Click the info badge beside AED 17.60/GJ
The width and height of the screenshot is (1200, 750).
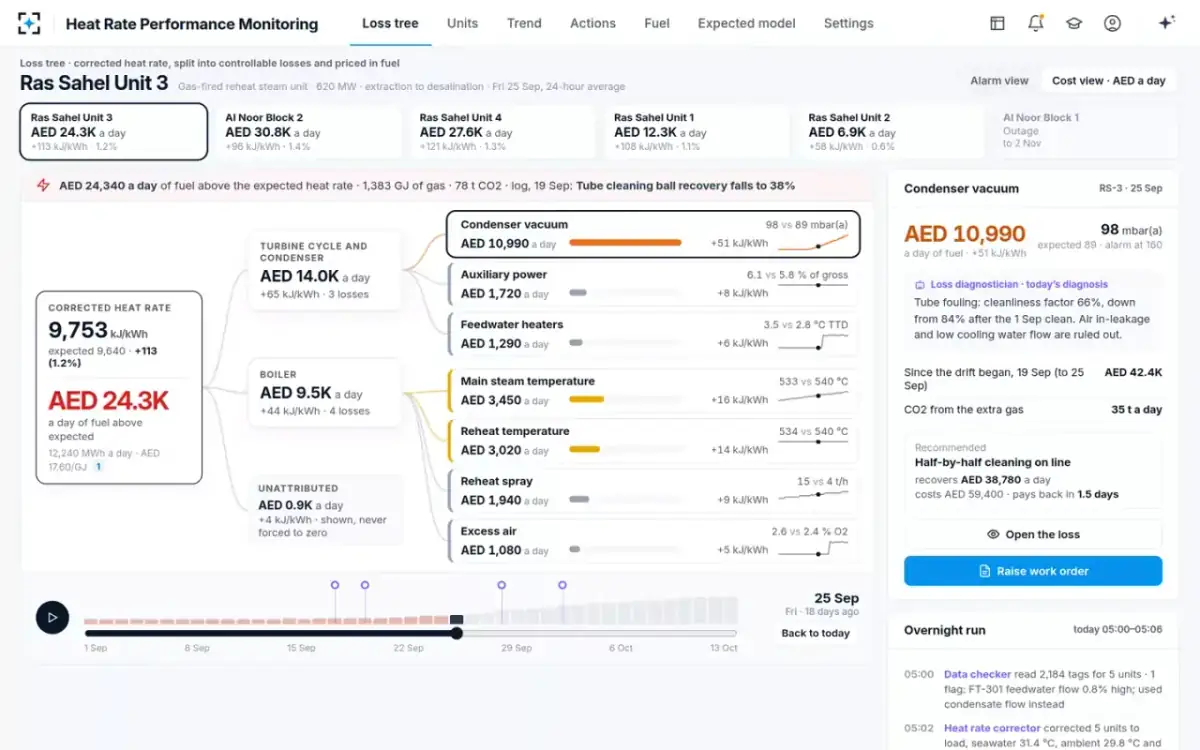pyautogui.click(x=98, y=466)
